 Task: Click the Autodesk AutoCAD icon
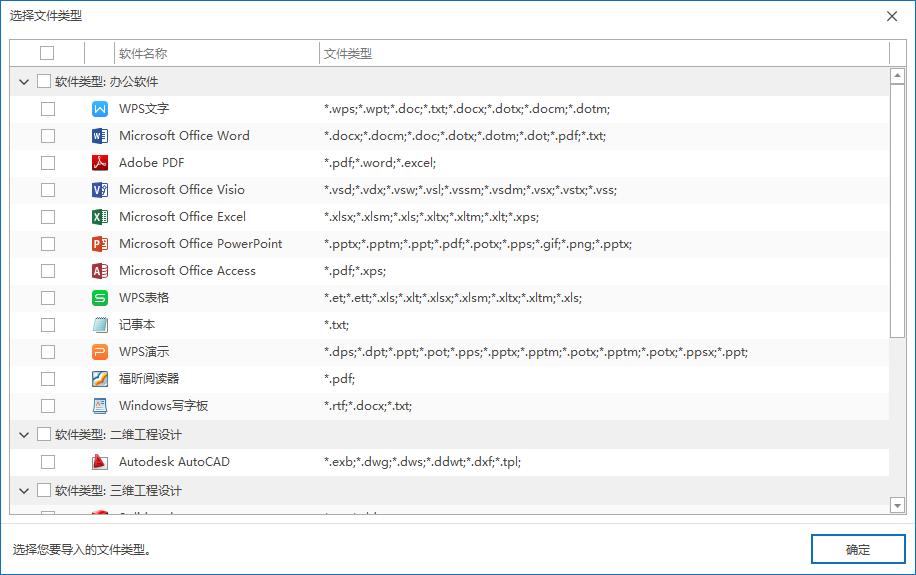point(99,462)
